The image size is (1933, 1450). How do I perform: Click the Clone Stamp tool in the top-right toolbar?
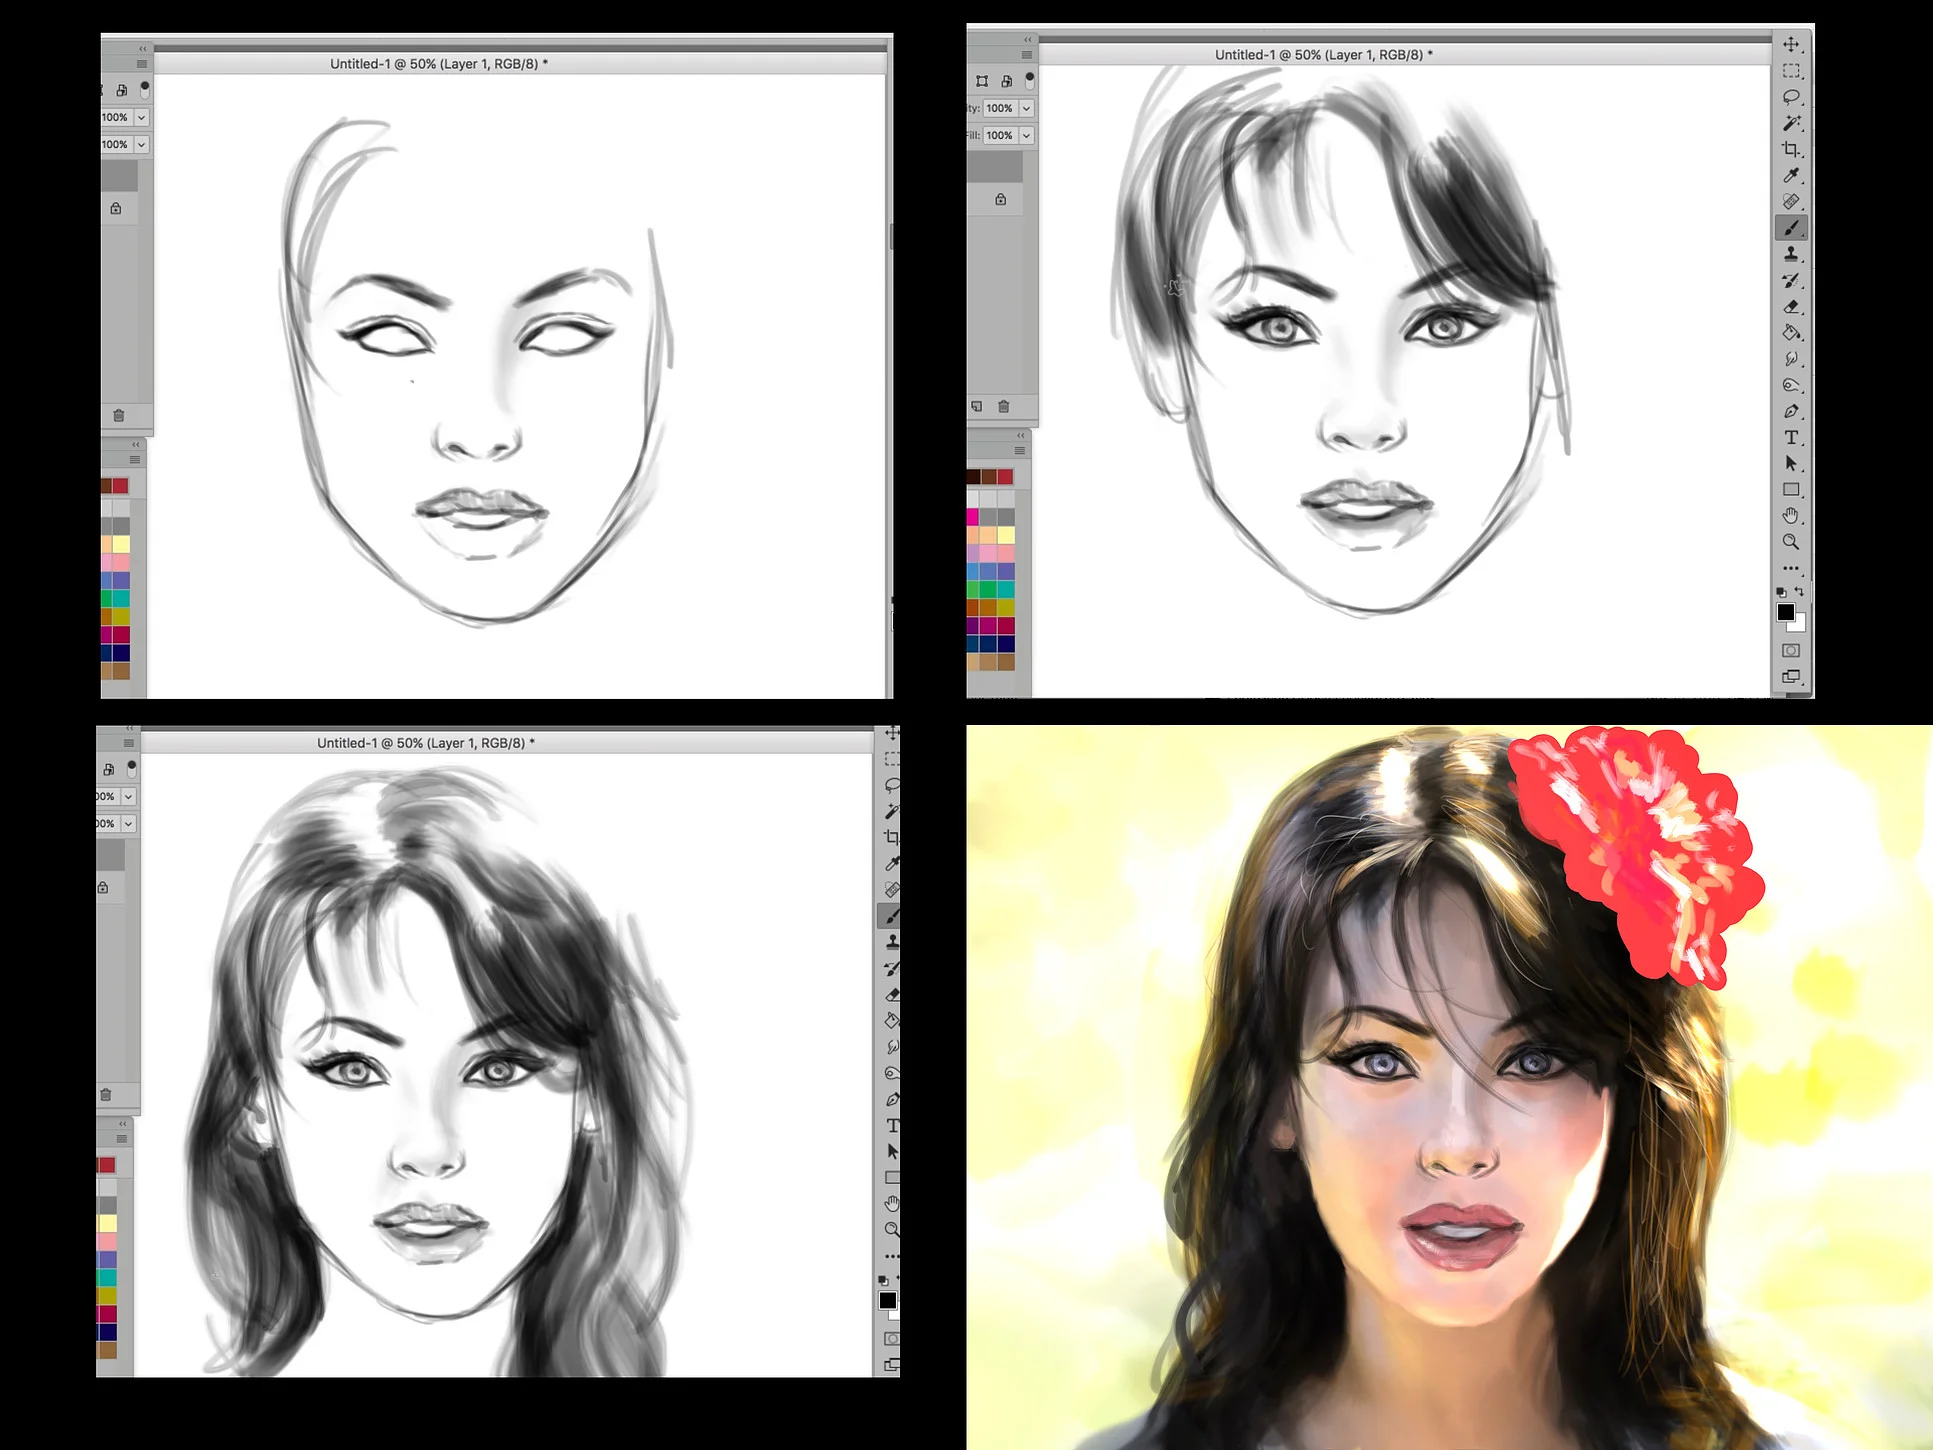pyautogui.click(x=1790, y=254)
